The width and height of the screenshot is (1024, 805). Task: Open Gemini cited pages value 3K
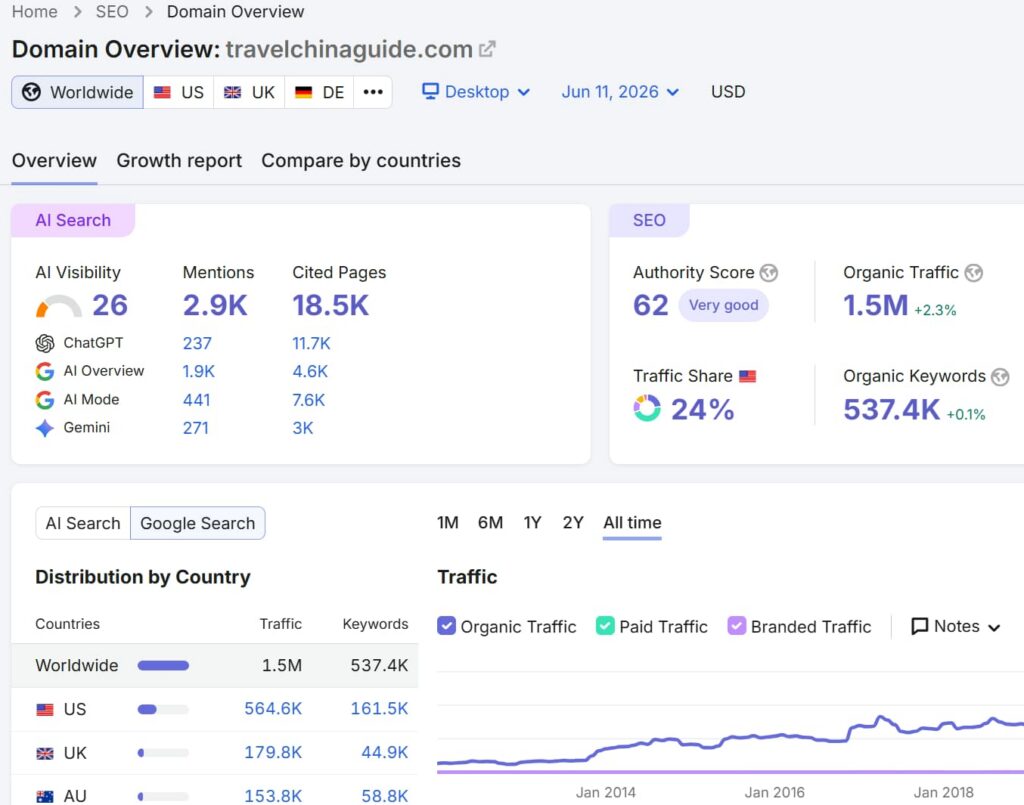[303, 428]
